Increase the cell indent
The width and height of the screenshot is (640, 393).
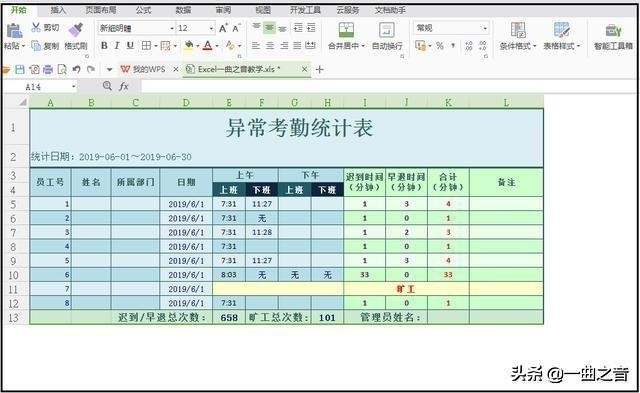click(x=311, y=27)
